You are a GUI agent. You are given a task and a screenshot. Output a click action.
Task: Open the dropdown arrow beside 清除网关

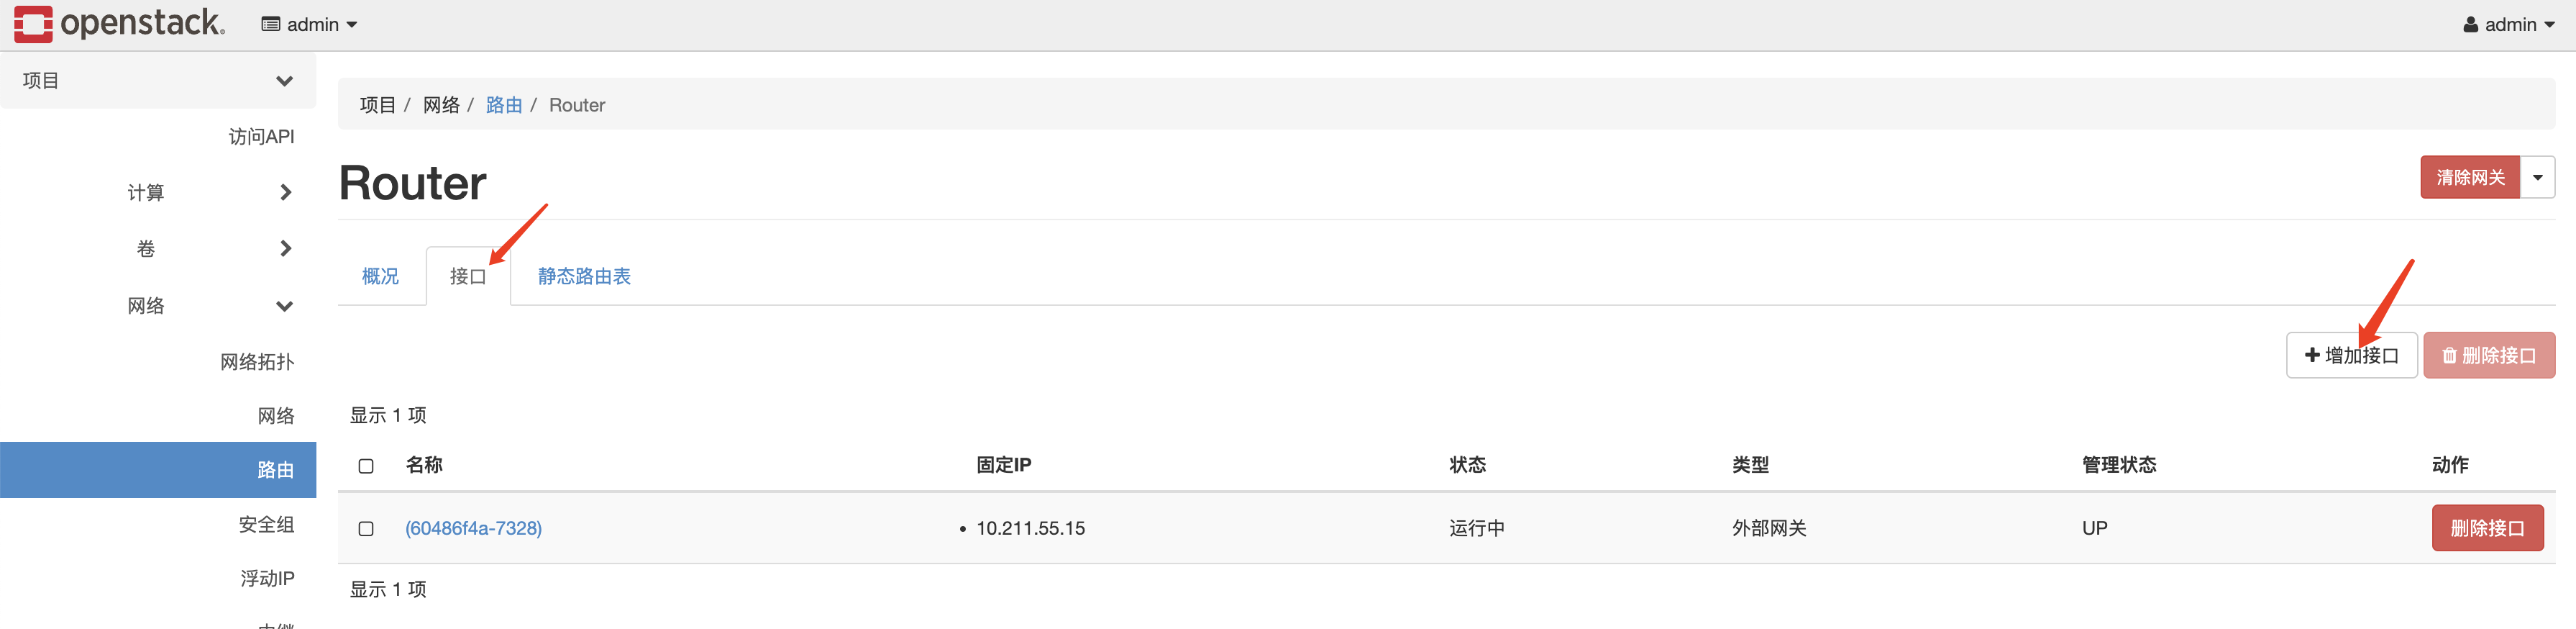coord(2539,176)
